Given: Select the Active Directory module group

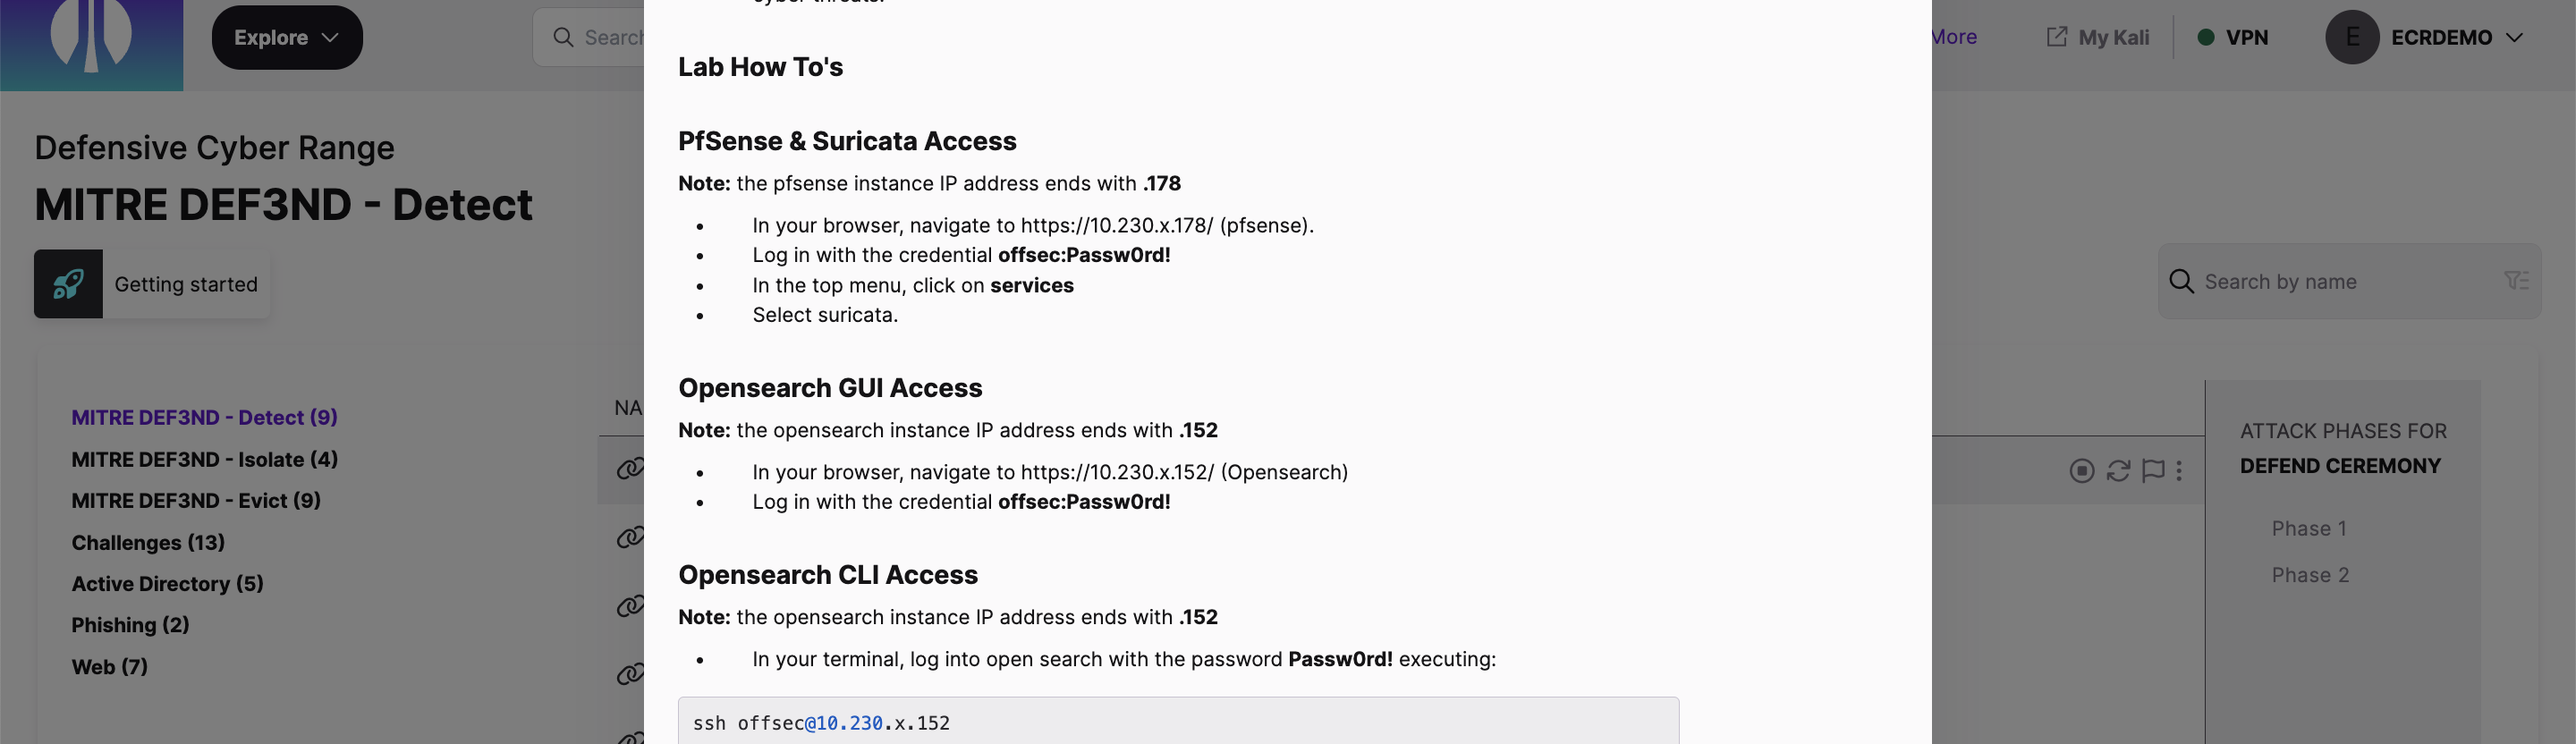Looking at the screenshot, I should pyautogui.click(x=166, y=583).
